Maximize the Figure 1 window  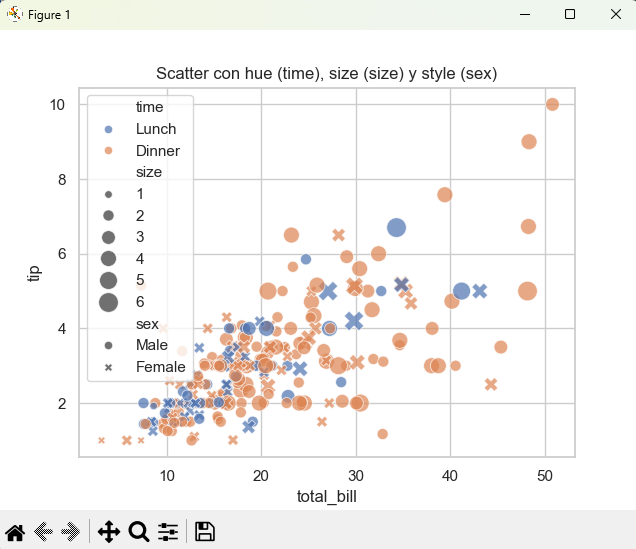click(x=570, y=14)
